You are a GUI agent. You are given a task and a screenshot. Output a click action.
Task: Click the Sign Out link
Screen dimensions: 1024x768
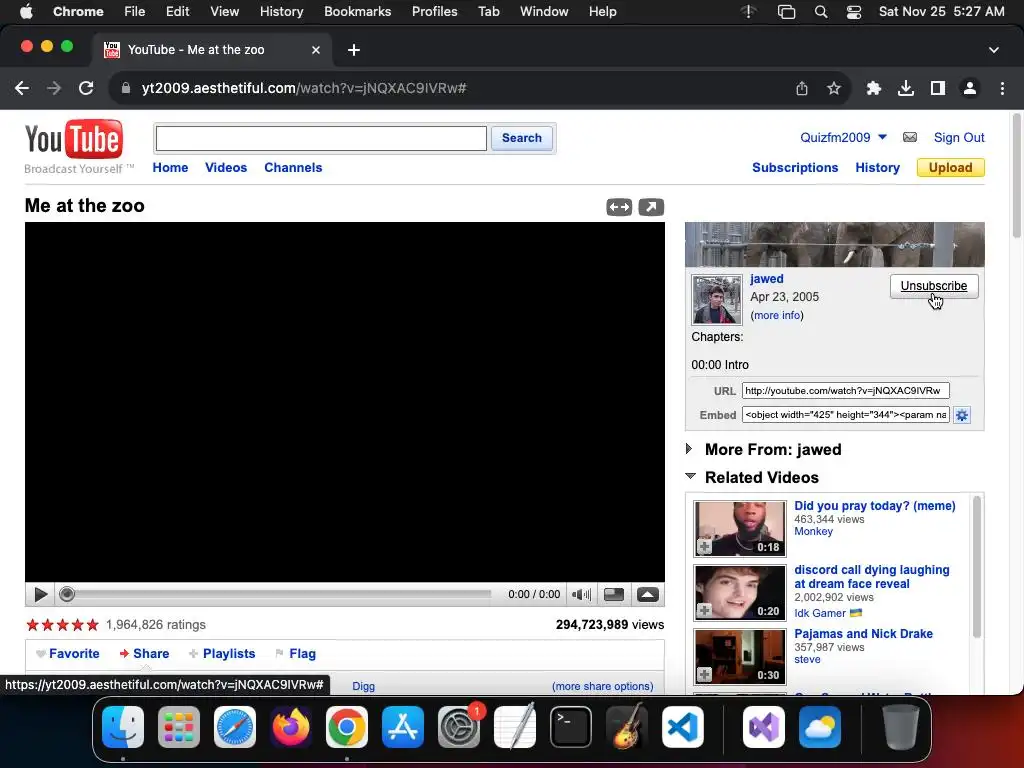(x=959, y=137)
